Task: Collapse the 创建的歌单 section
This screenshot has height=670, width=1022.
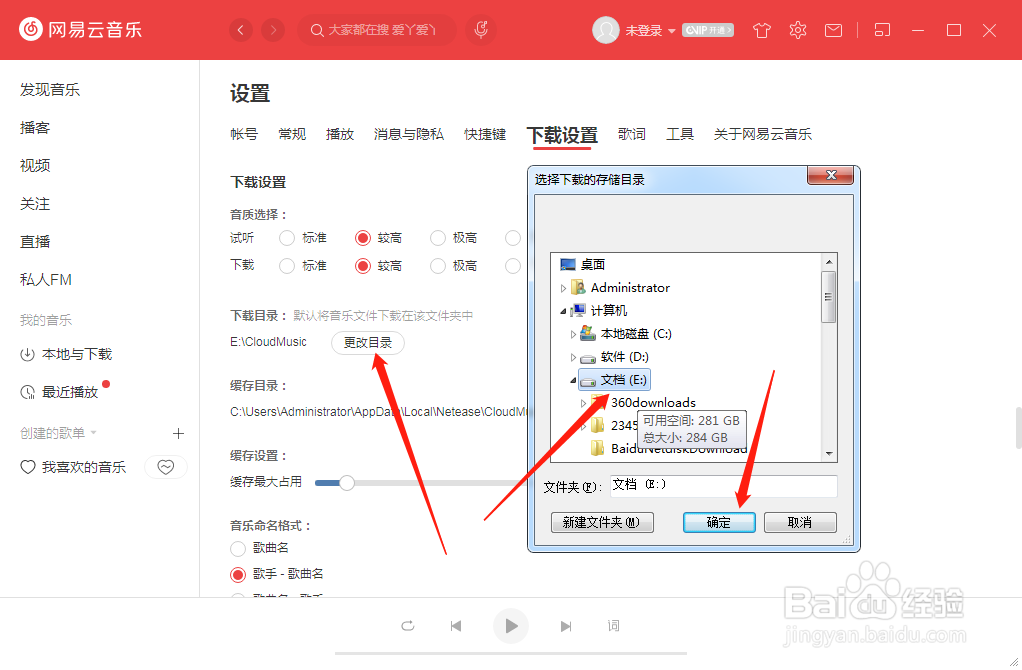Action: click(93, 433)
